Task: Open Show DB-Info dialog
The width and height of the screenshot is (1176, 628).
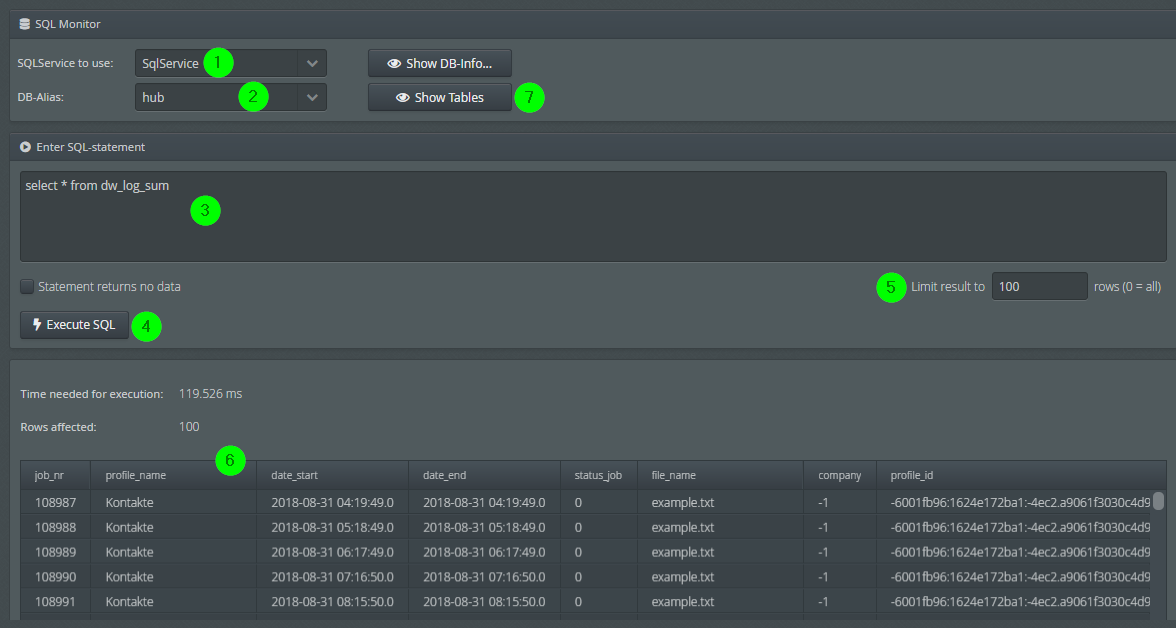Action: click(x=440, y=64)
